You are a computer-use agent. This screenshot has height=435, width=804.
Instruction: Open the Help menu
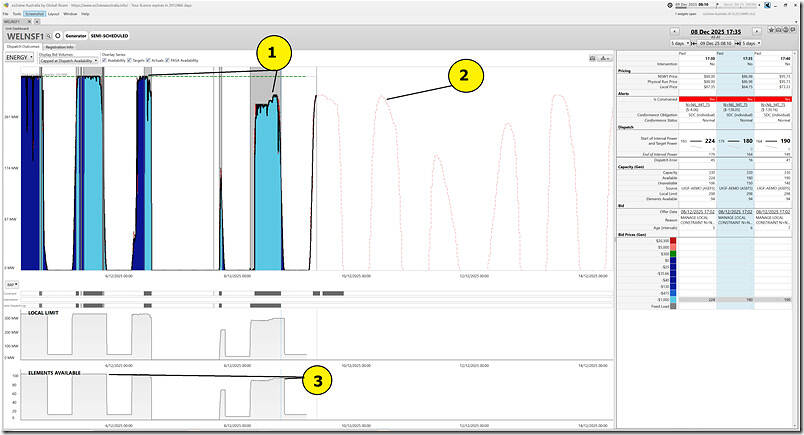click(x=85, y=14)
